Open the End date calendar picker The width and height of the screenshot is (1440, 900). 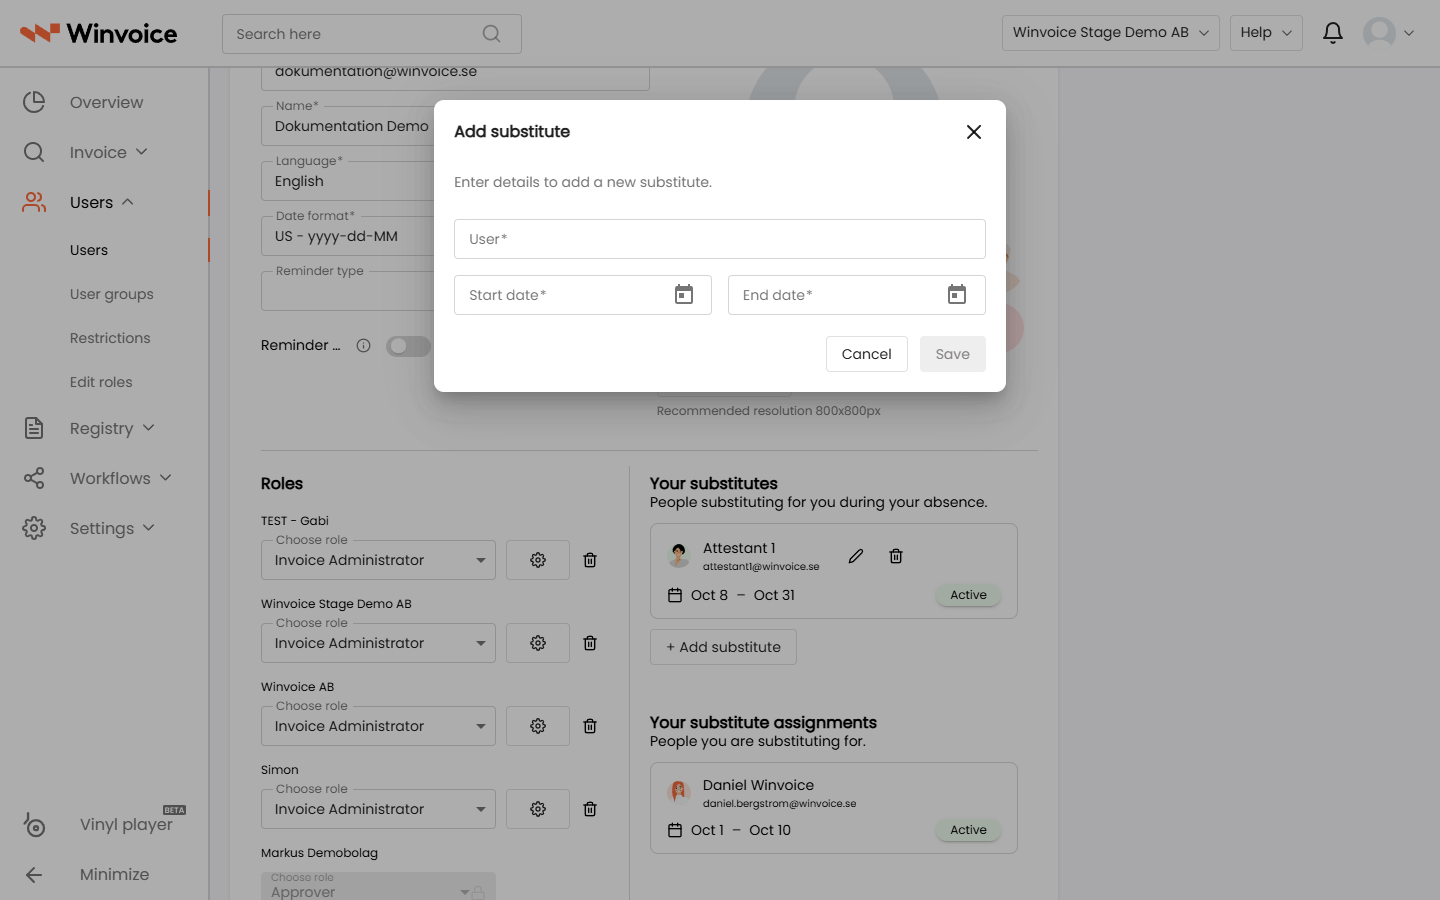pos(957,295)
